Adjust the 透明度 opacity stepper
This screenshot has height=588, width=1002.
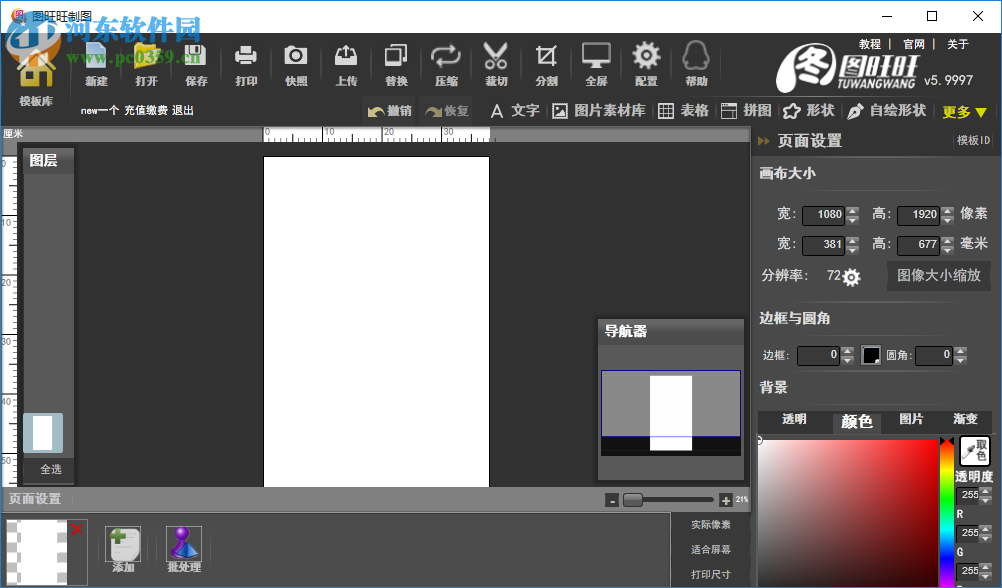[x=985, y=495]
